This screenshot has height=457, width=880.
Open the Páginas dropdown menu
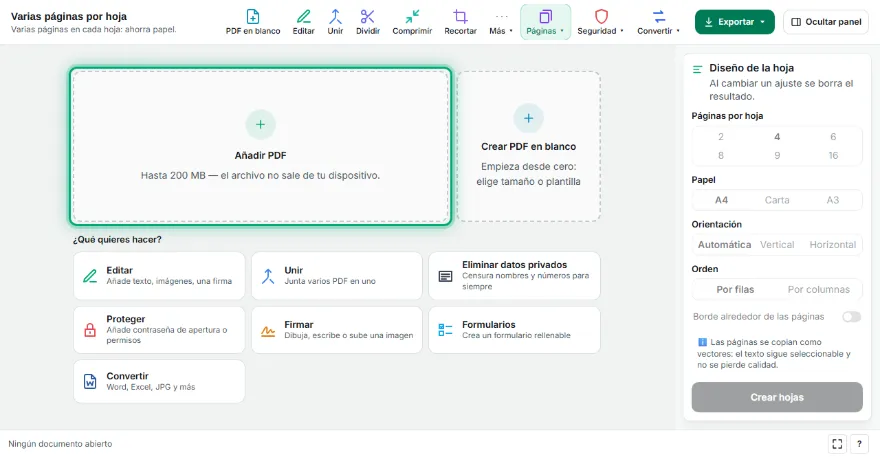tap(545, 22)
